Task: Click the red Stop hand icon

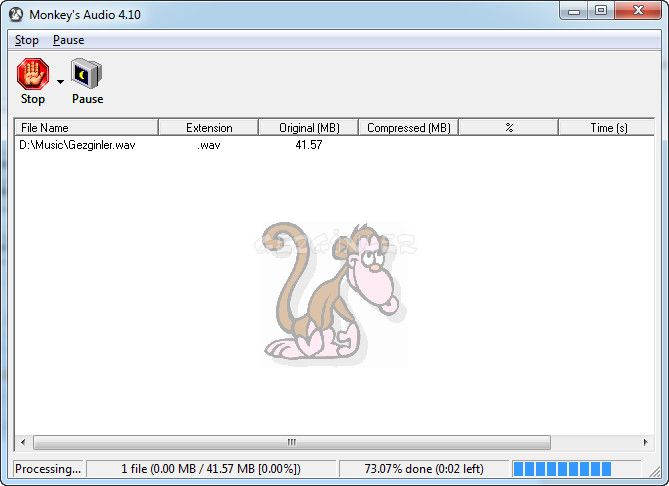Action: pos(33,74)
